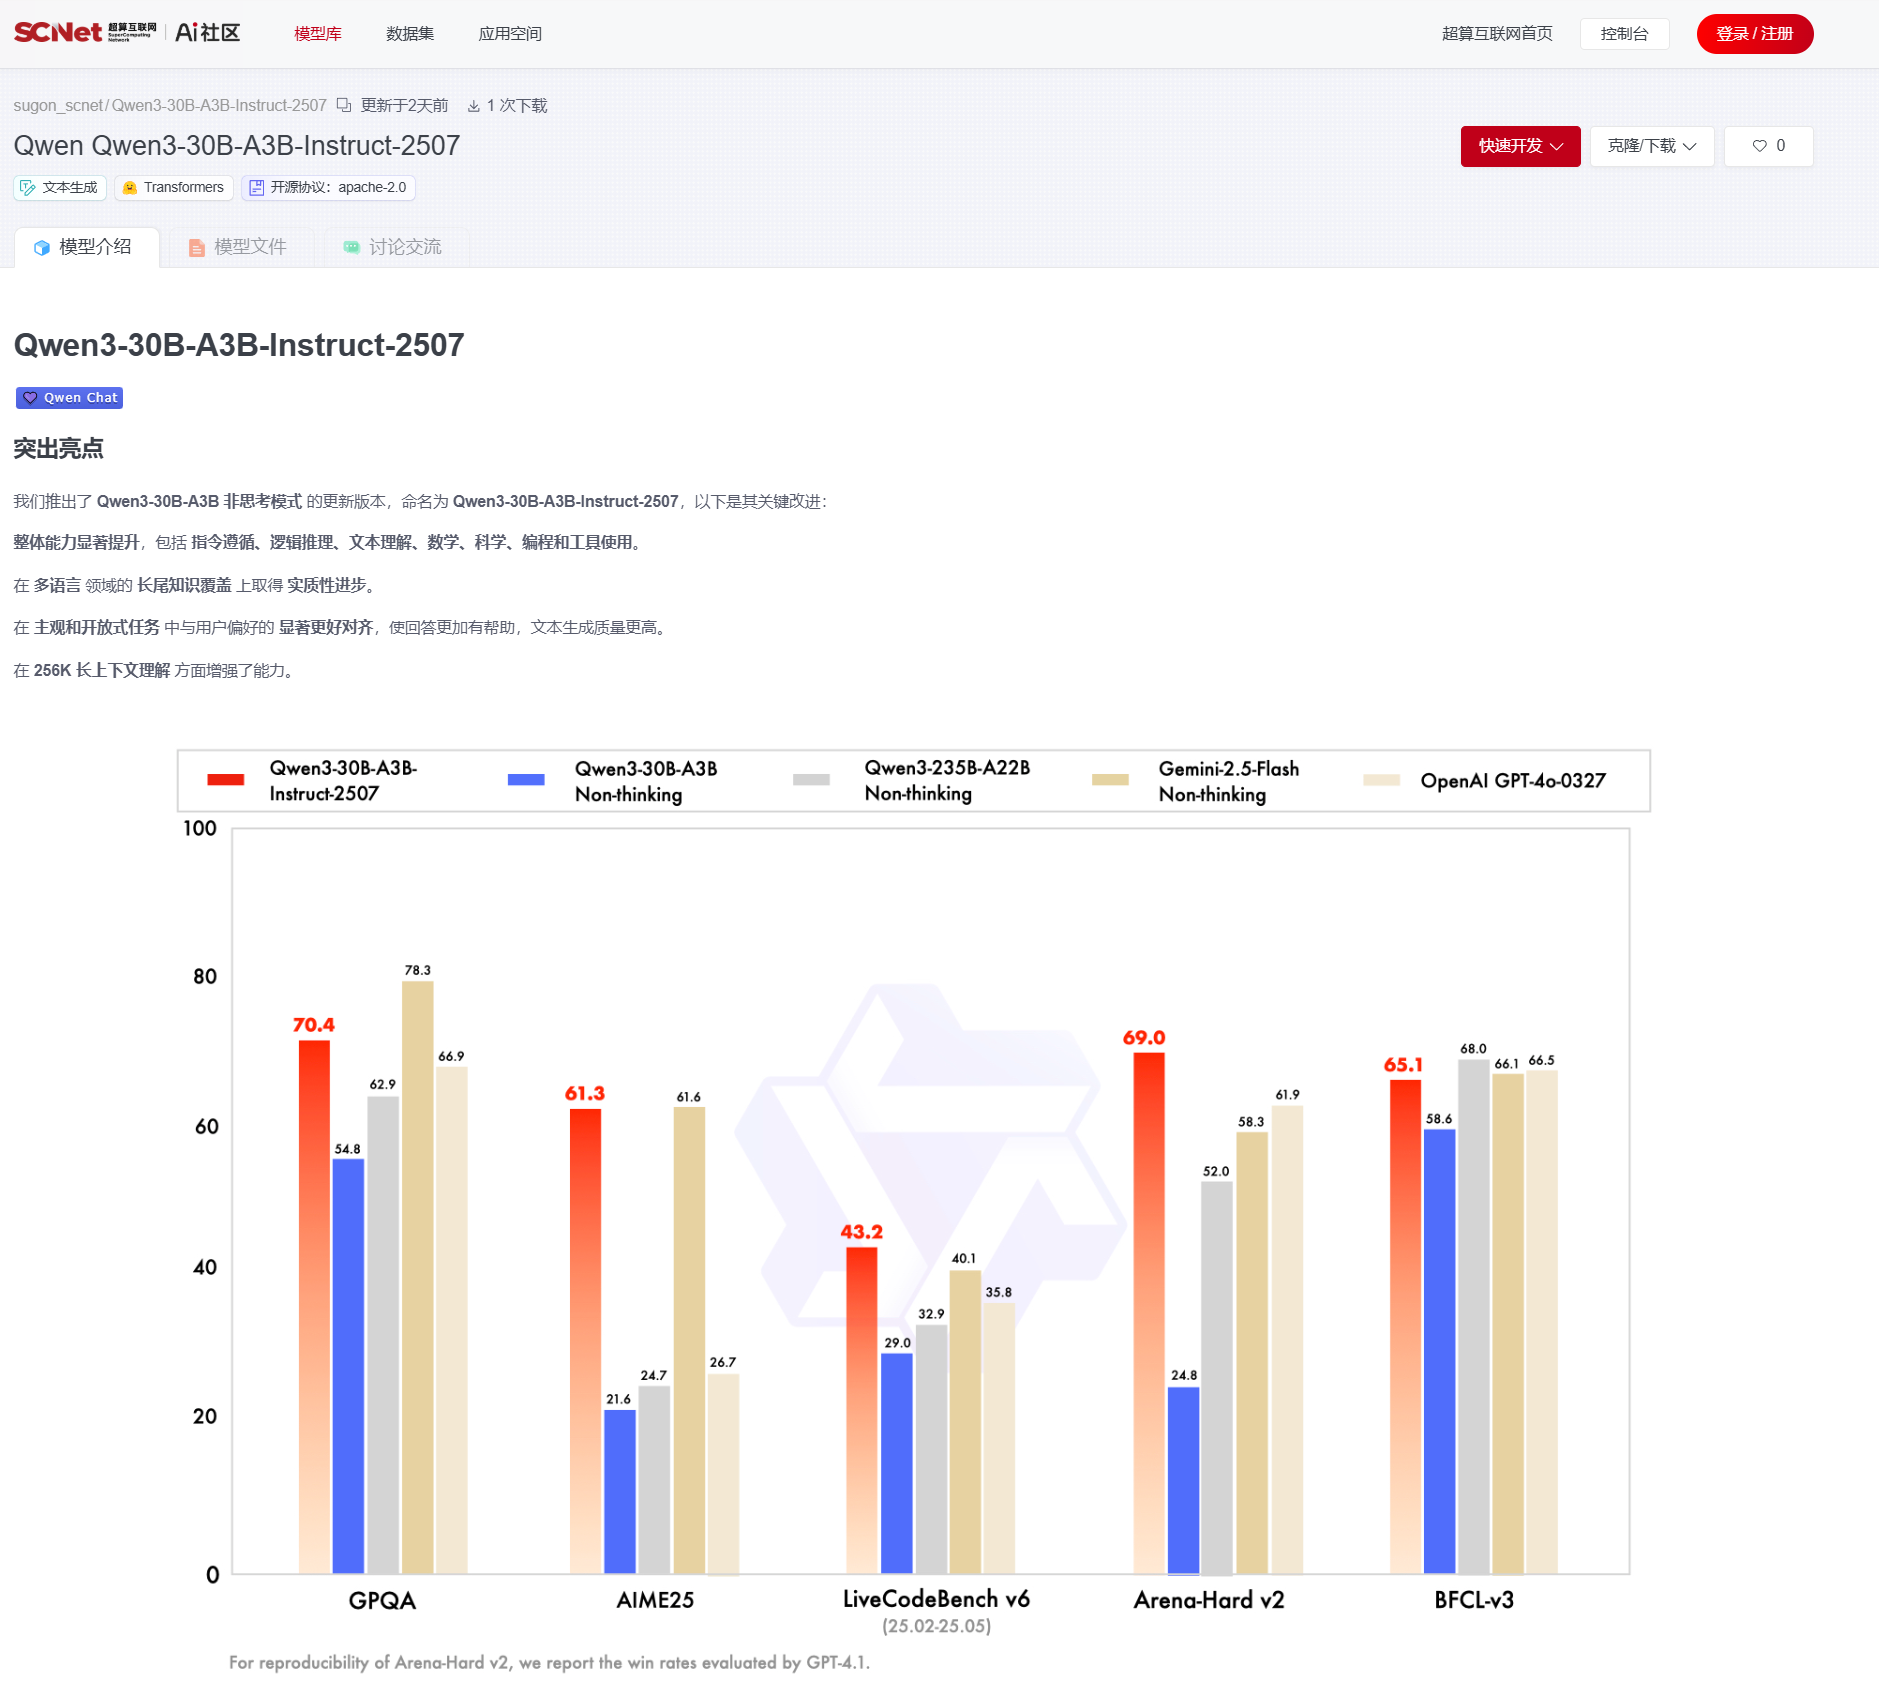Click OpenAI GPT-4o-0327 legend swatch
Image resolution: width=1879 pixels, height=1696 pixels.
1381,780
